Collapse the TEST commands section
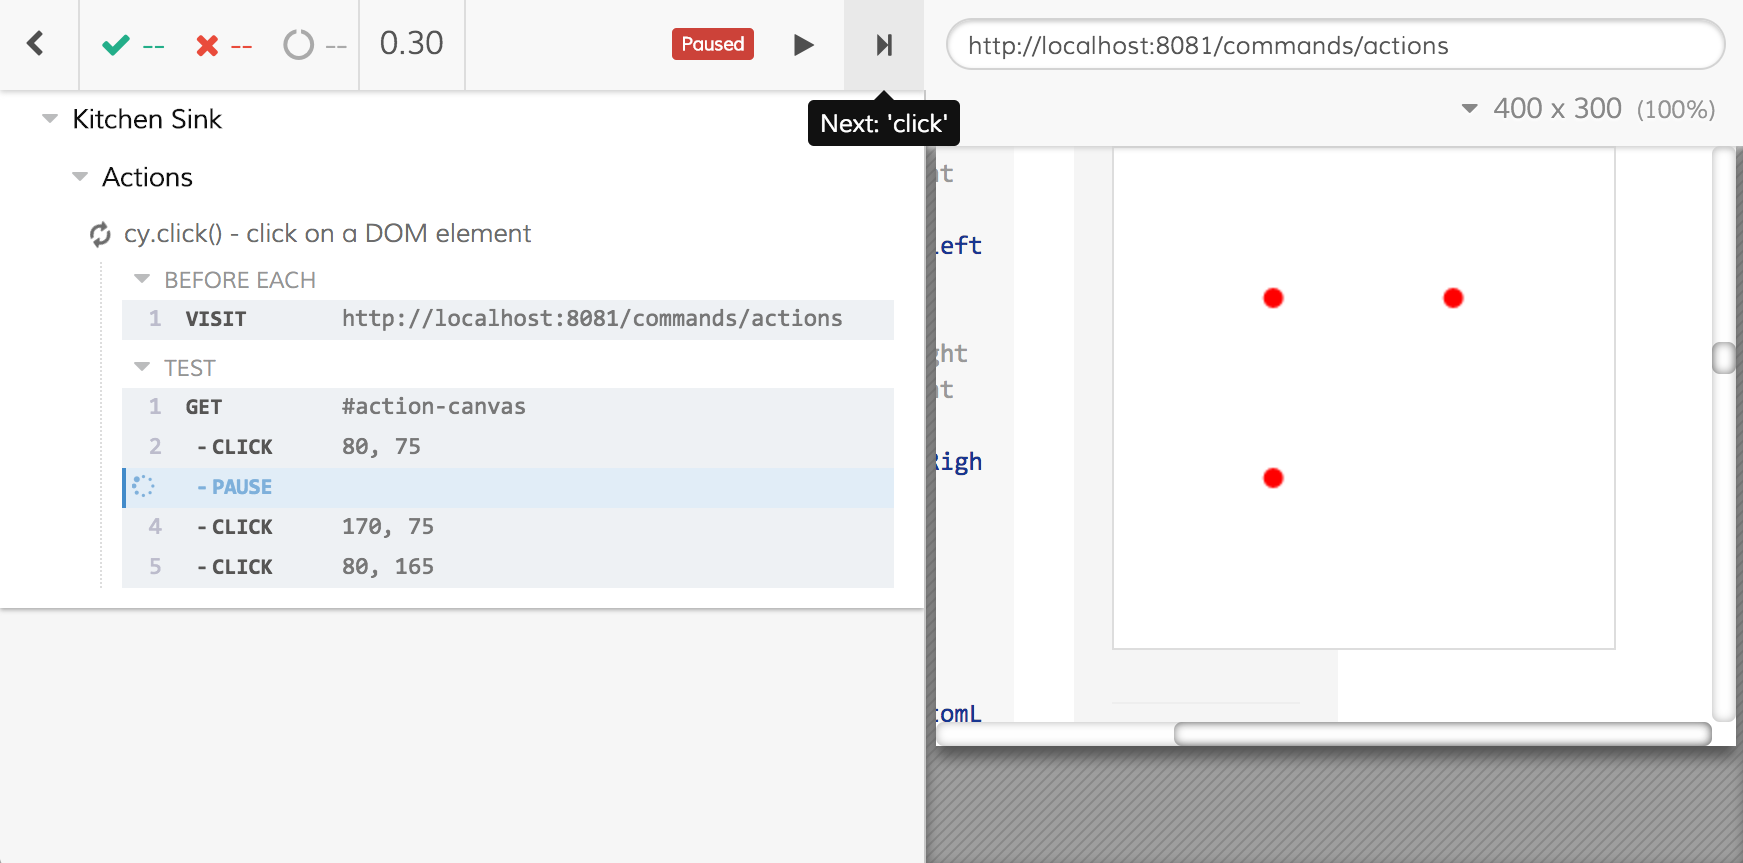This screenshot has width=1743, height=863. click(142, 368)
